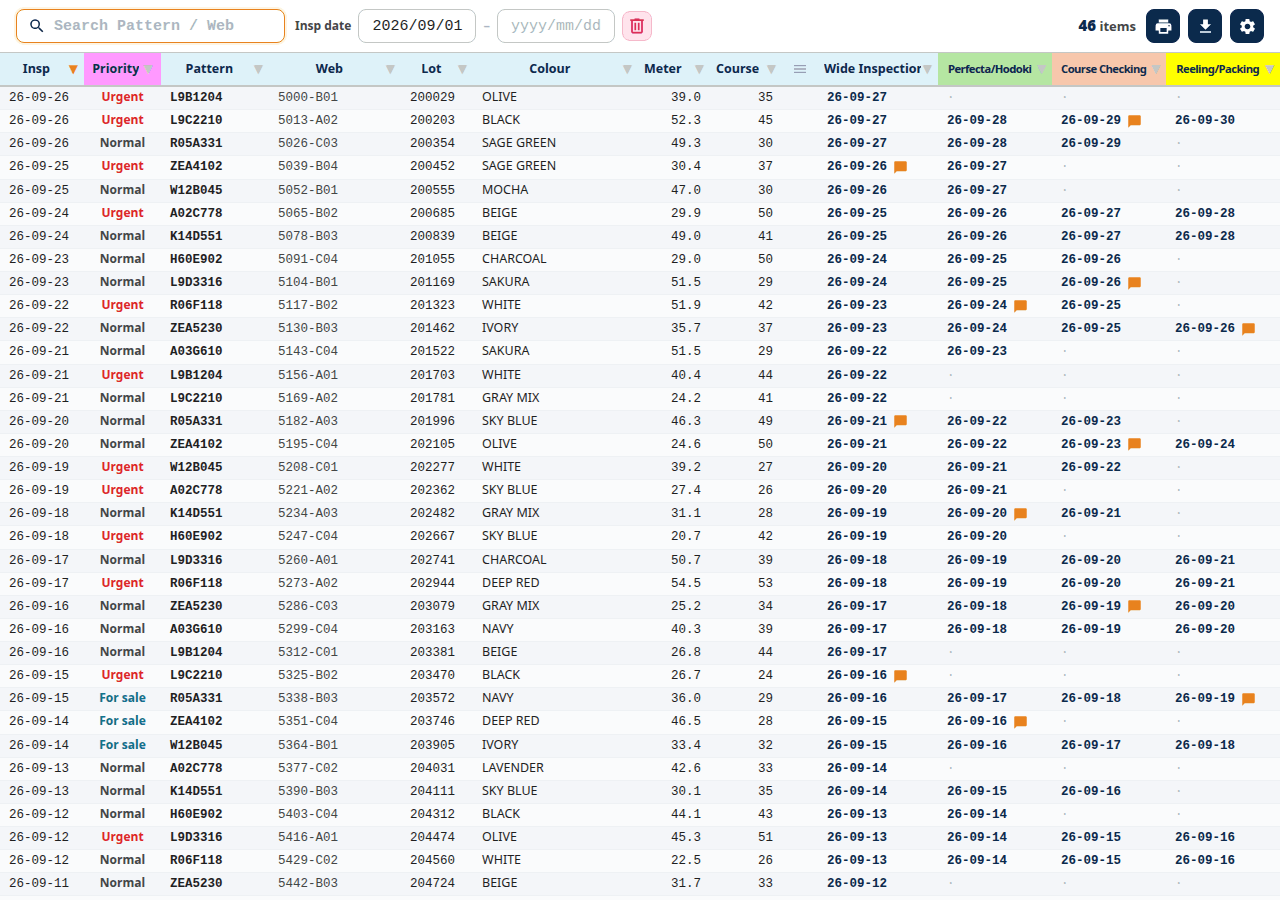Open the Pattern column filter arrow

coord(258,69)
